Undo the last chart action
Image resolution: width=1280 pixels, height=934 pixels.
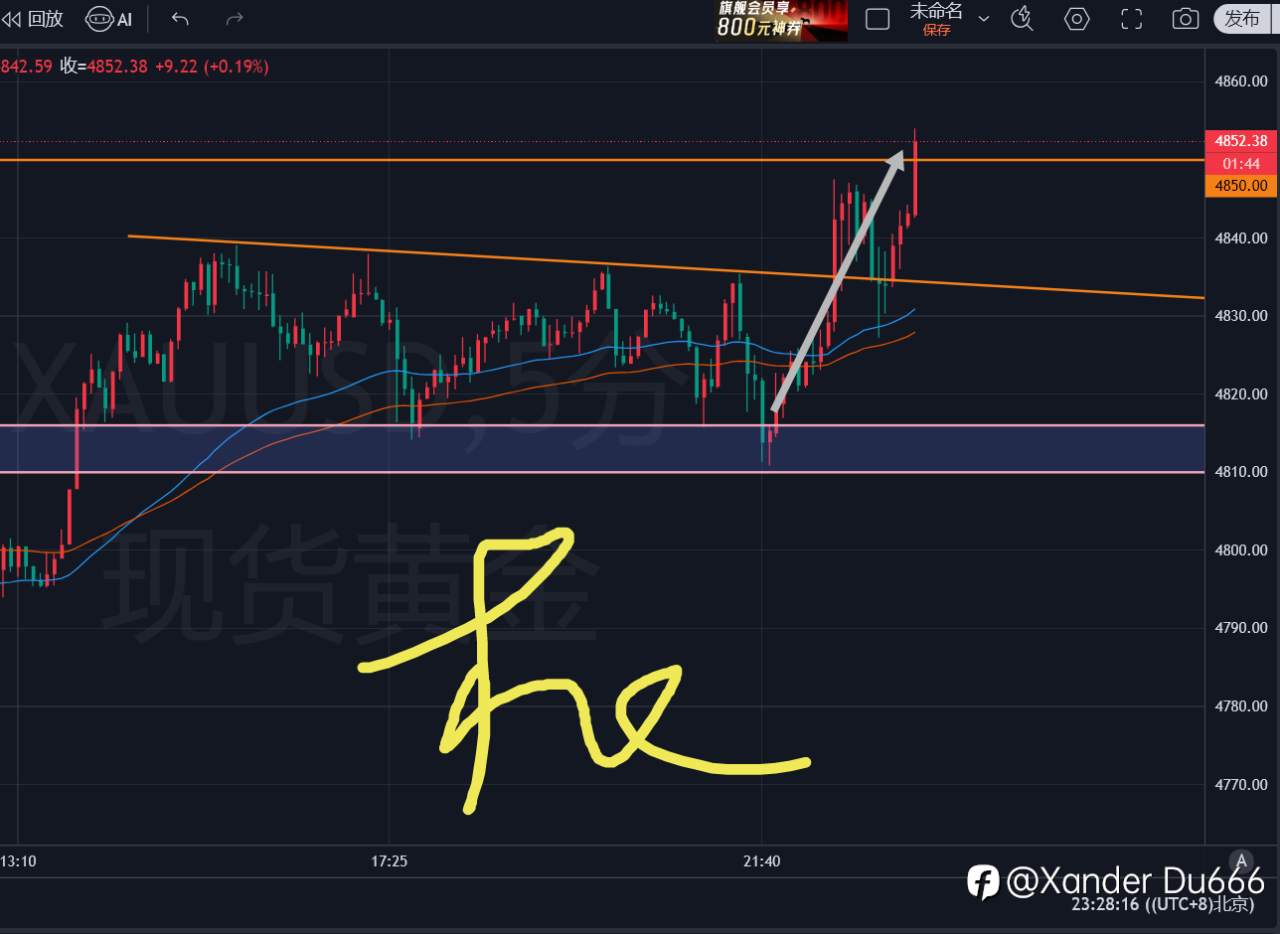180,18
